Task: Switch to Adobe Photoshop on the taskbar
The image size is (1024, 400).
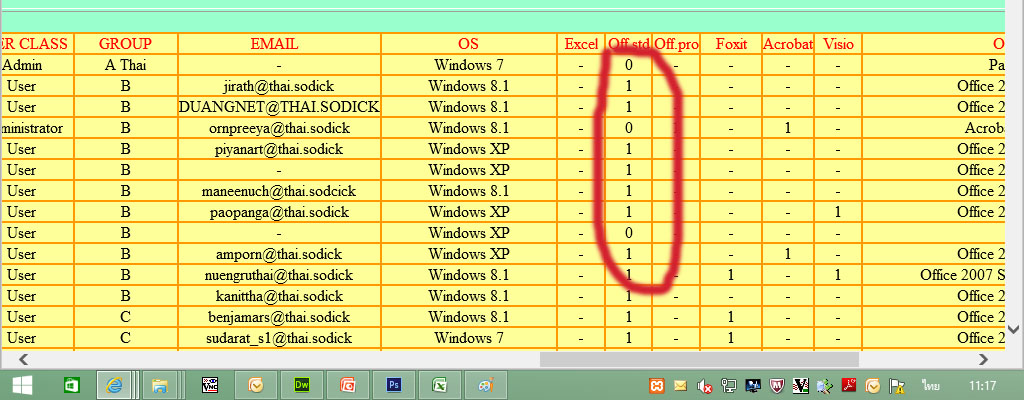Action: (394, 385)
